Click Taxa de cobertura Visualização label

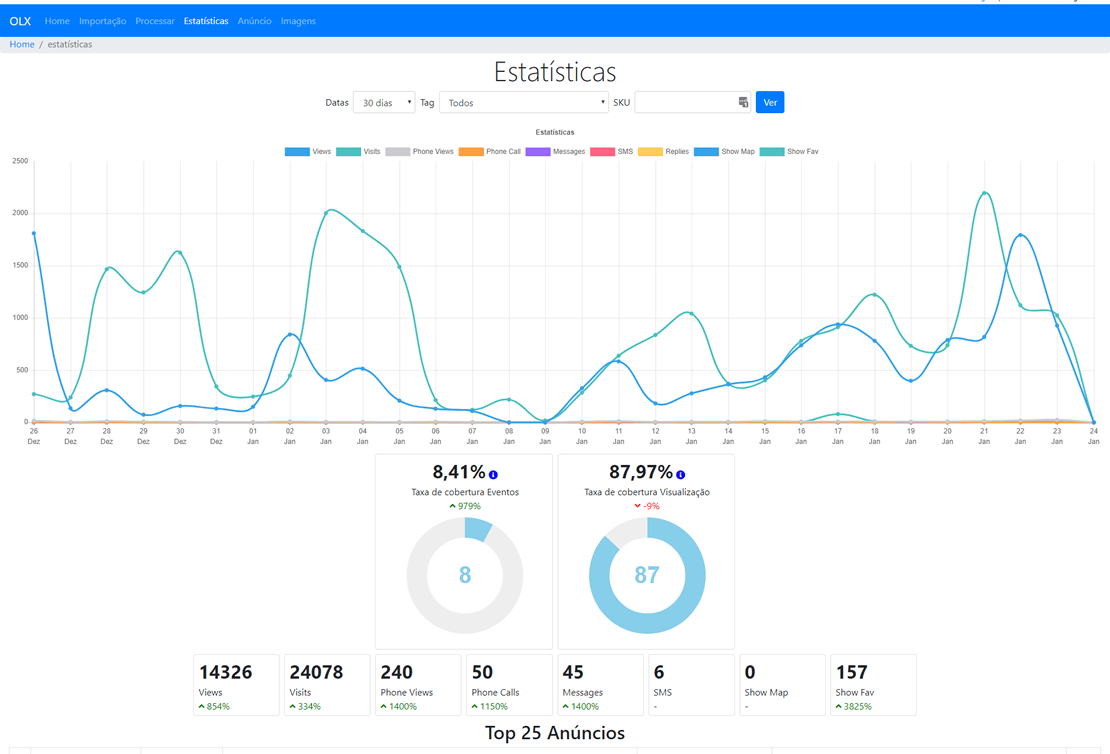(647, 492)
